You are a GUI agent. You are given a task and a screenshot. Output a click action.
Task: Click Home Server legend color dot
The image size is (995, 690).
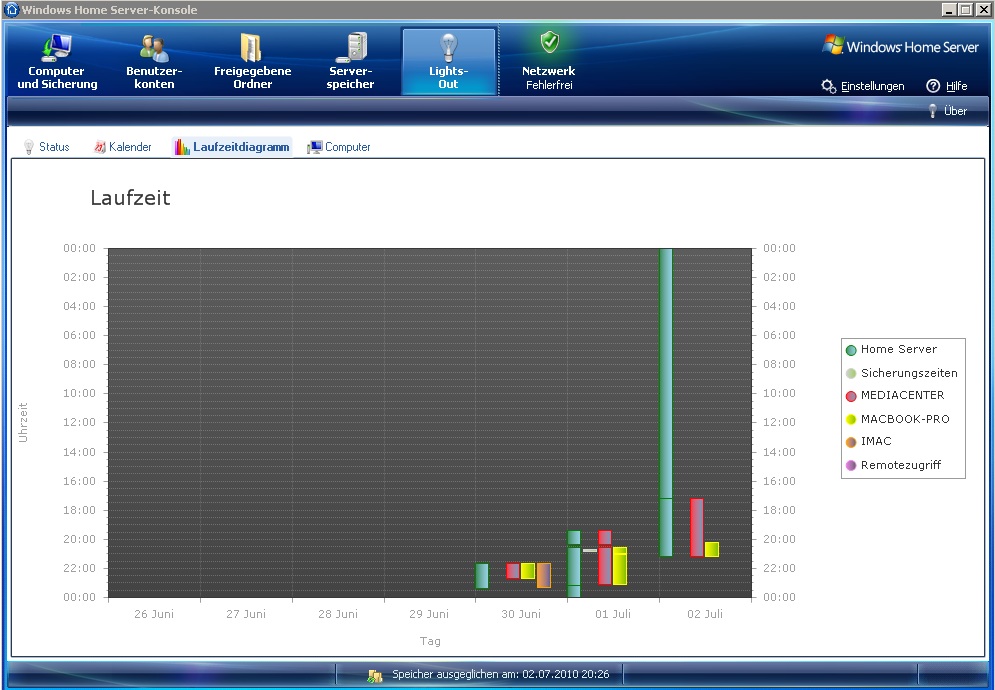851,350
